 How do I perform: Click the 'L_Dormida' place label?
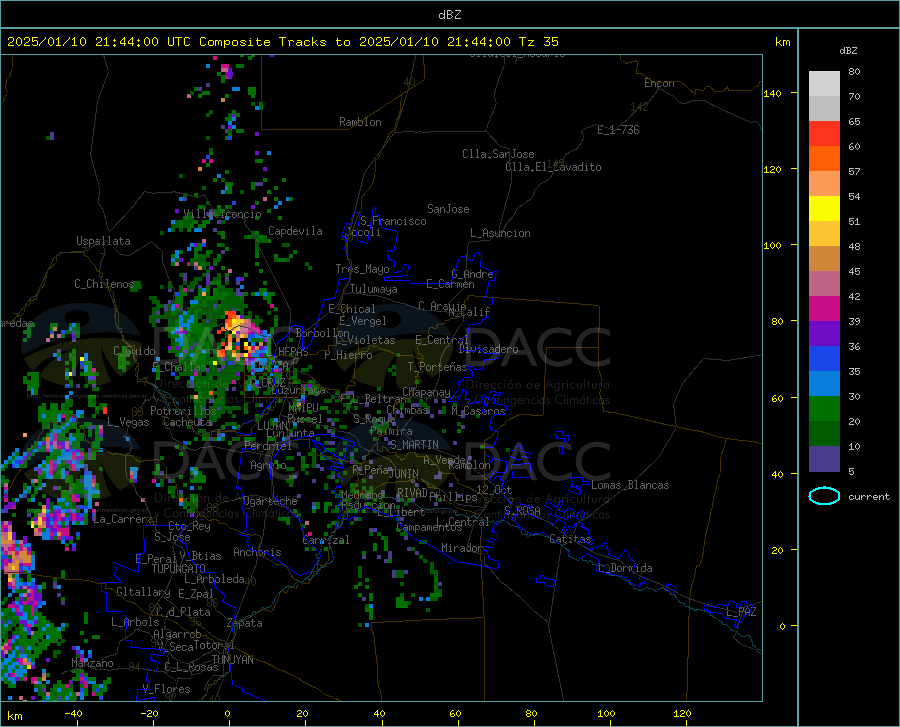tap(624, 568)
